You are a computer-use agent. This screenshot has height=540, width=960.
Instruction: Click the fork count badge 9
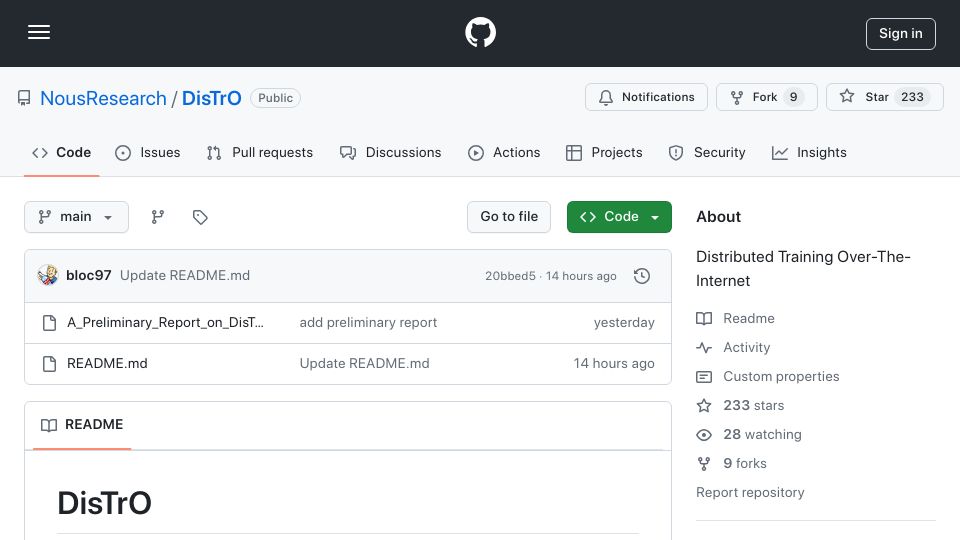coord(793,97)
